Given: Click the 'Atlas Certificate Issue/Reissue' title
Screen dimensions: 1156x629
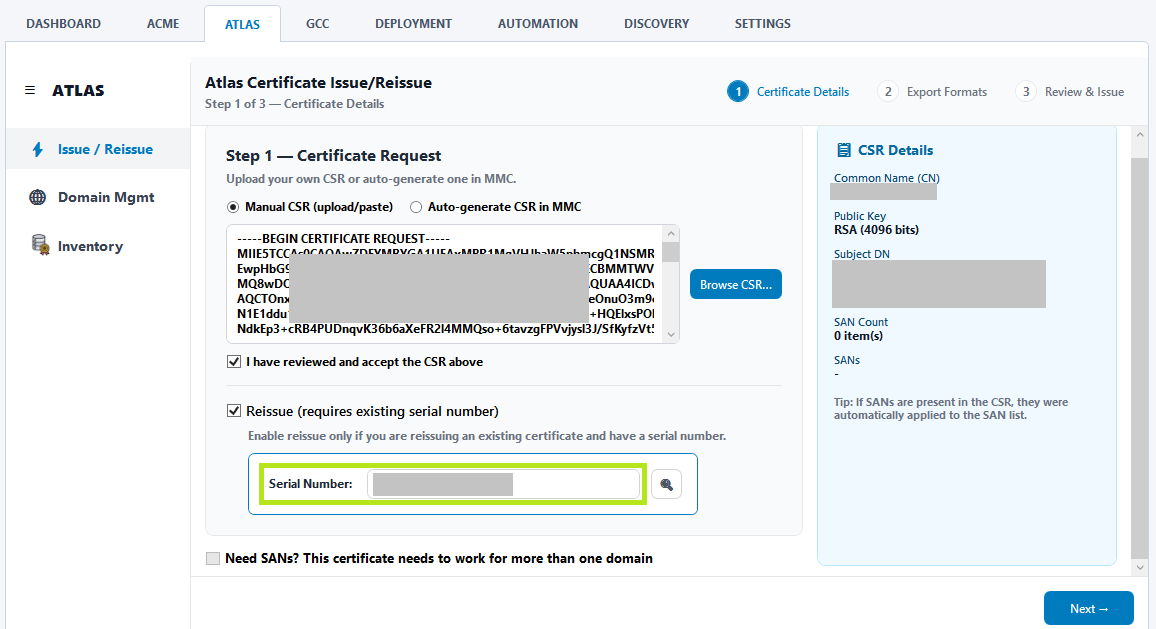Looking at the screenshot, I should [318, 83].
